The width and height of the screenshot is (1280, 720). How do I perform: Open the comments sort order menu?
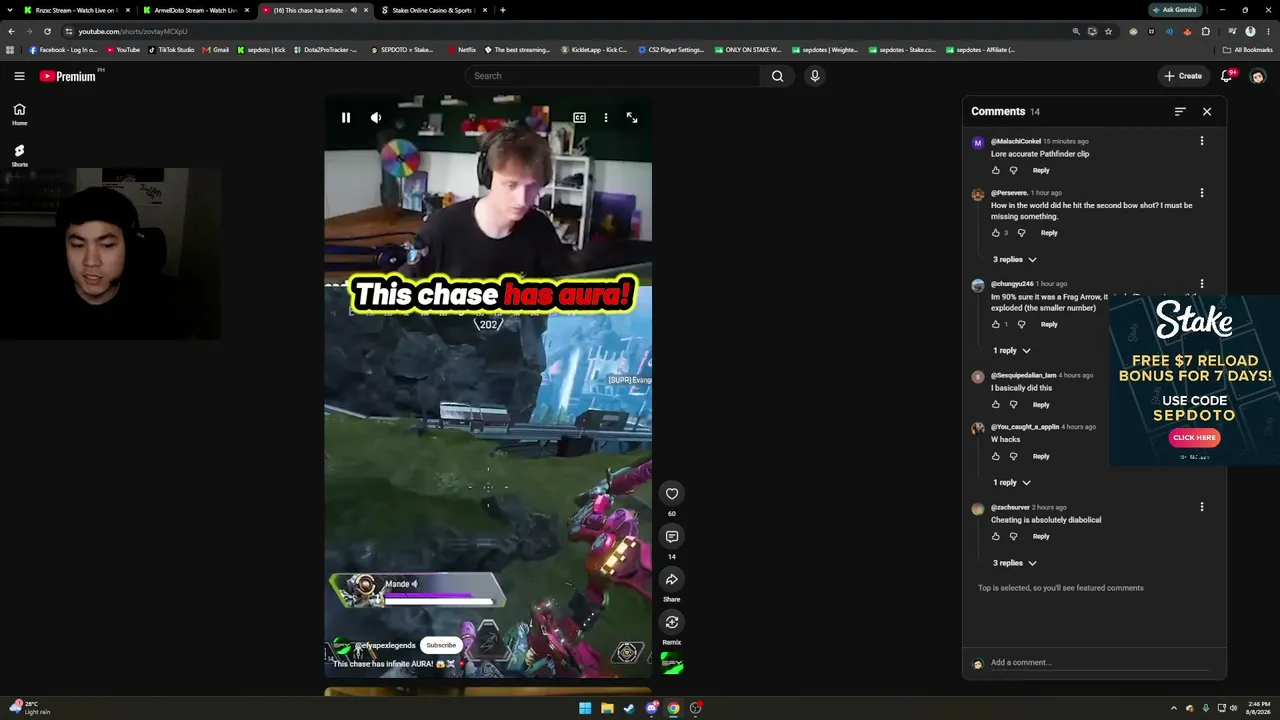[1180, 112]
